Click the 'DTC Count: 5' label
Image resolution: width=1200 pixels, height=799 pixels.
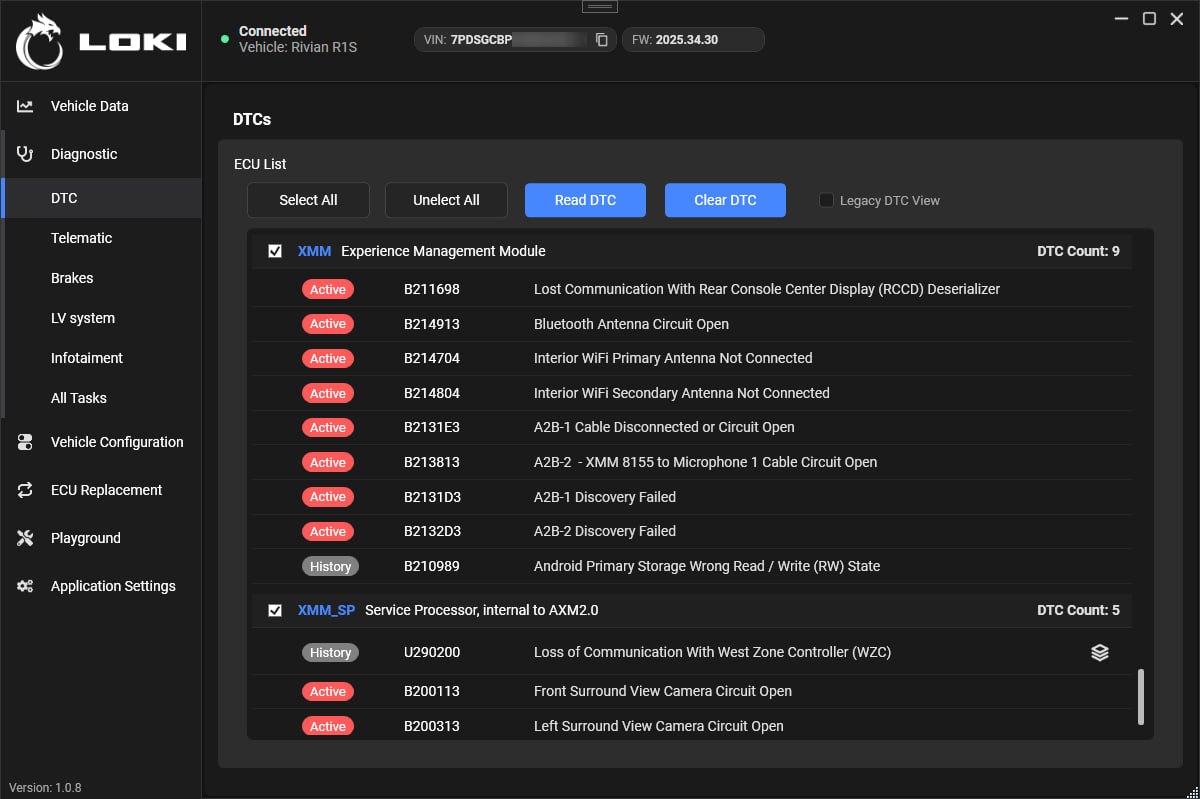pos(1078,610)
